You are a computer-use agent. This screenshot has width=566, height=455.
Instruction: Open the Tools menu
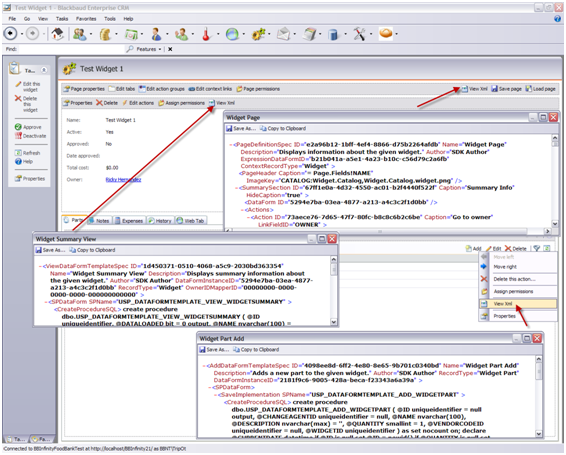(x=110, y=19)
